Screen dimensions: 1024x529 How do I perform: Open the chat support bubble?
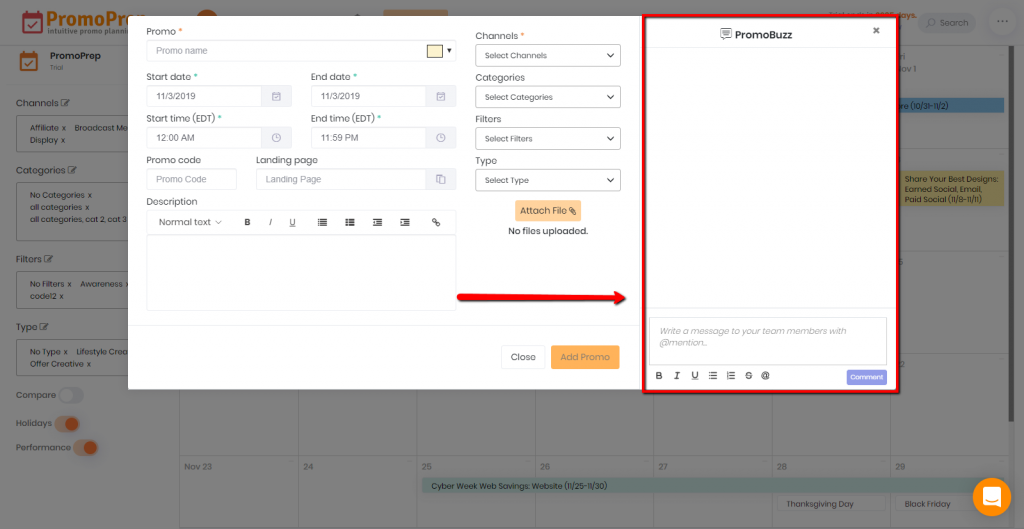point(991,497)
